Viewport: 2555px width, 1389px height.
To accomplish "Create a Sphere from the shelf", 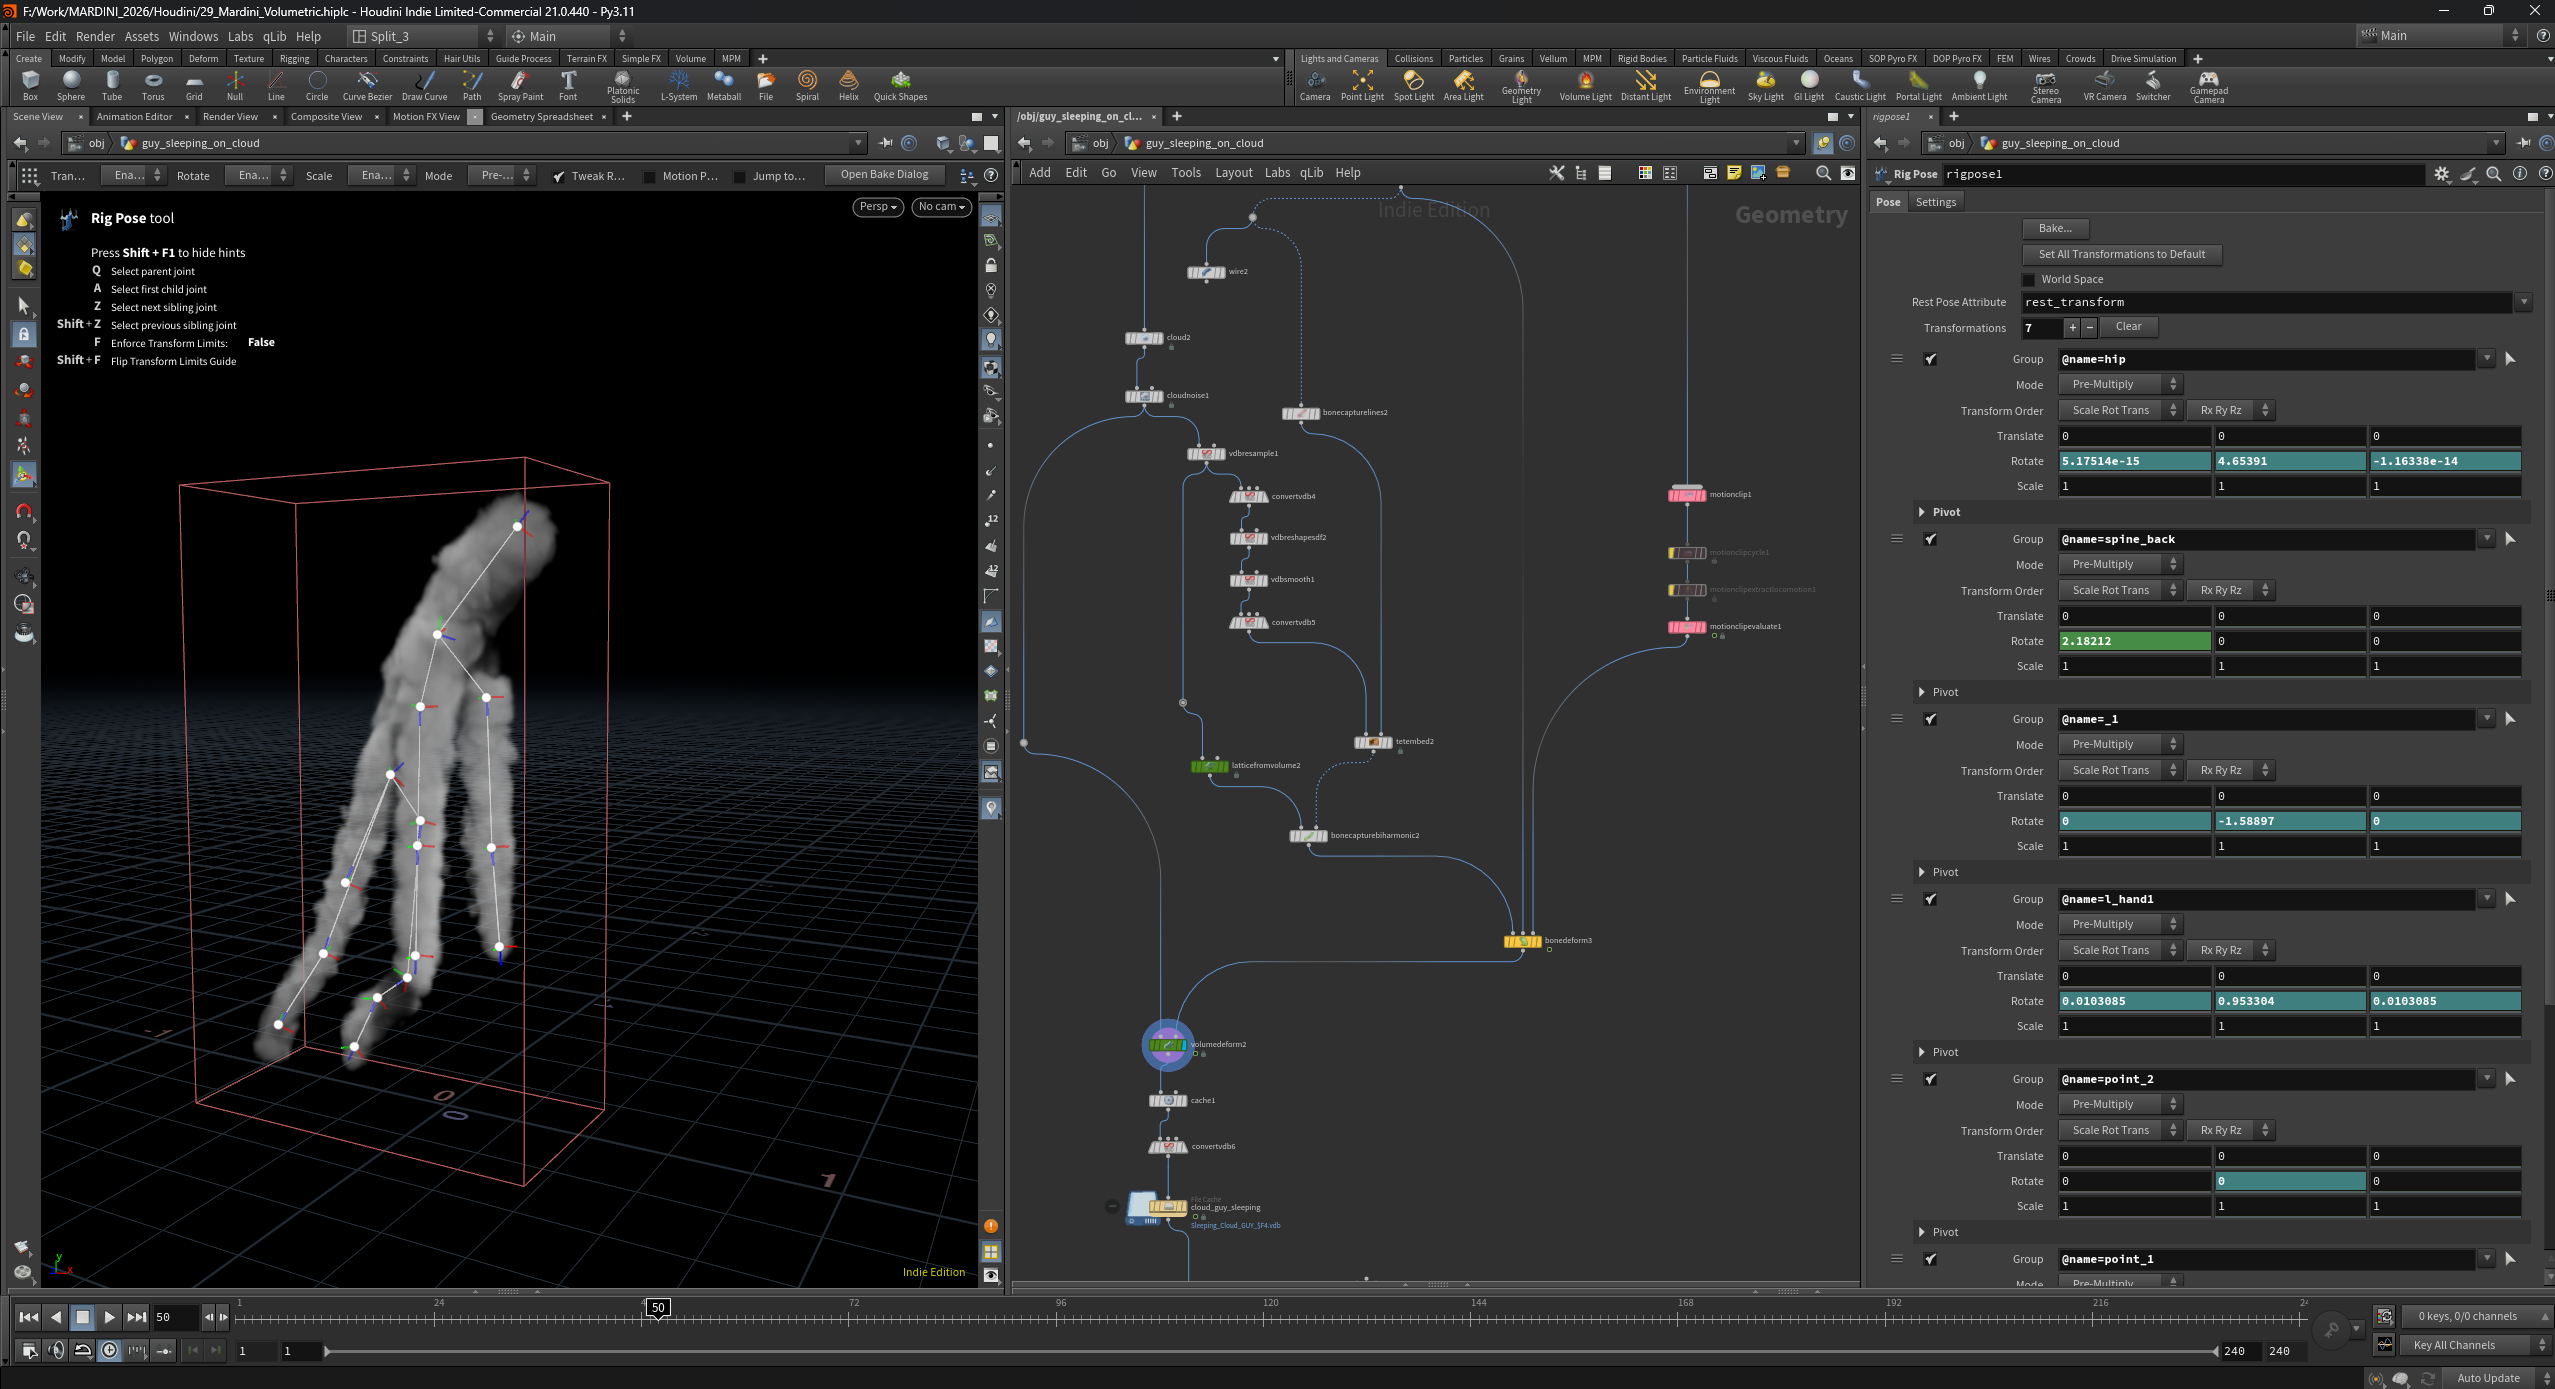I will [71, 85].
